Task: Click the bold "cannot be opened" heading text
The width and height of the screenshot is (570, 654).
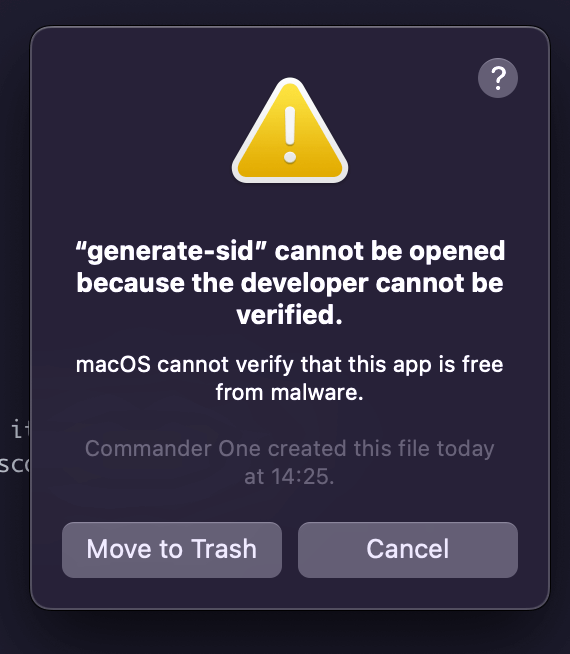Action: tap(390, 251)
